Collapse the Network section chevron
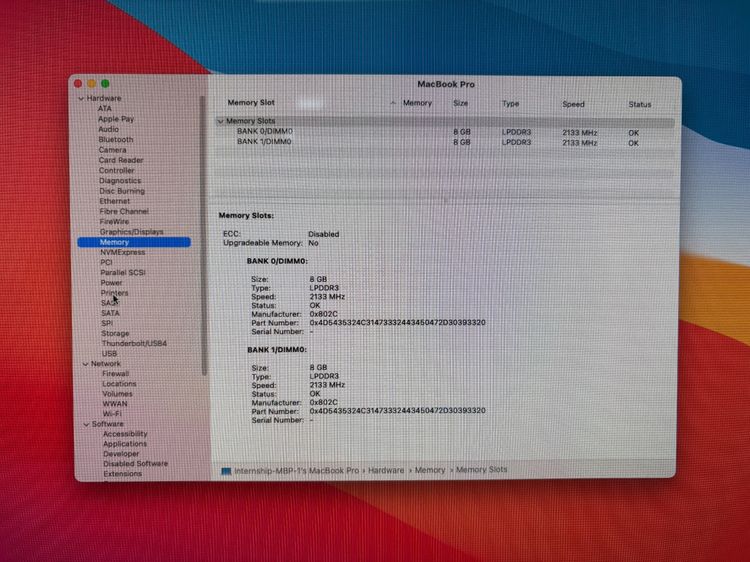Image resolution: width=750 pixels, height=562 pixels. pos(86,364)
